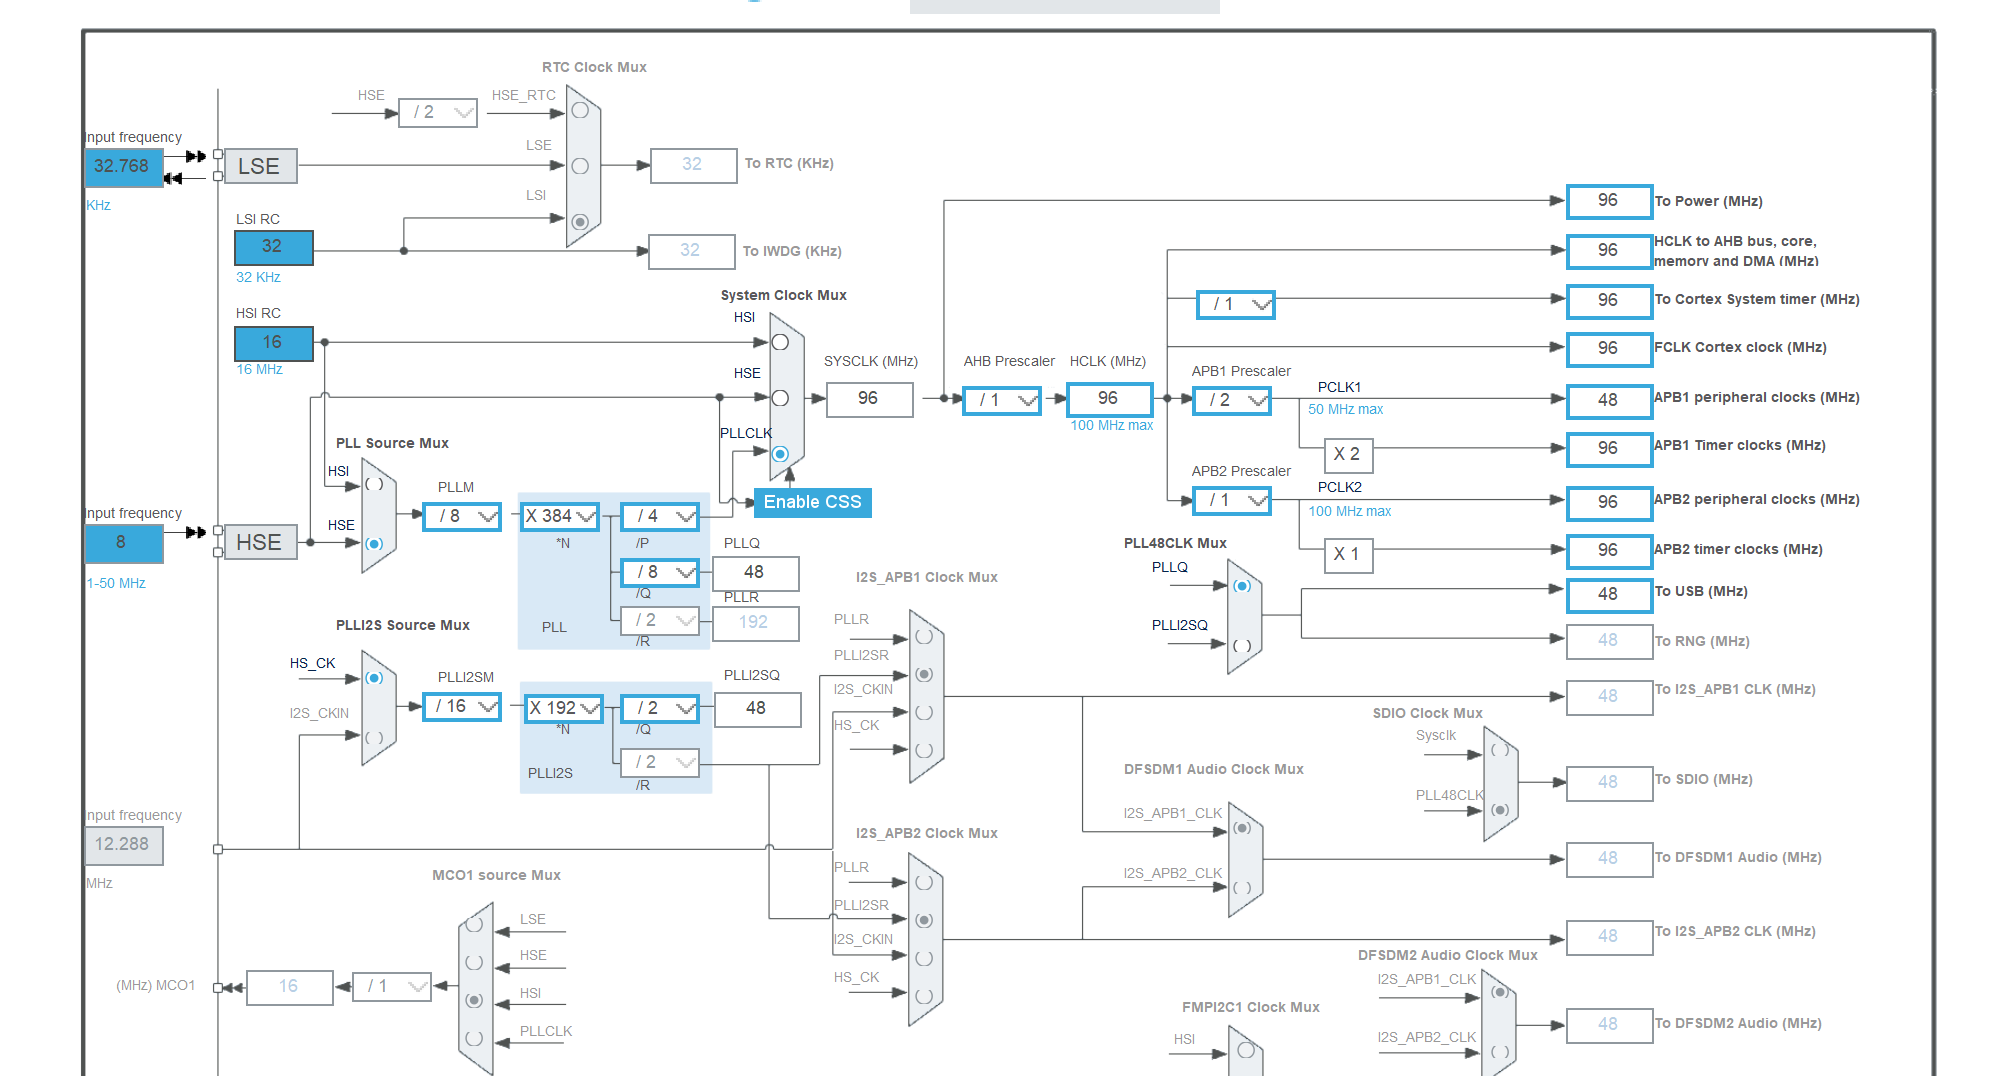Choose PLLQ in PLL48CLK Mux
The height and width of the screenshot is (1090, 2004).
[x=1242, y=586]
